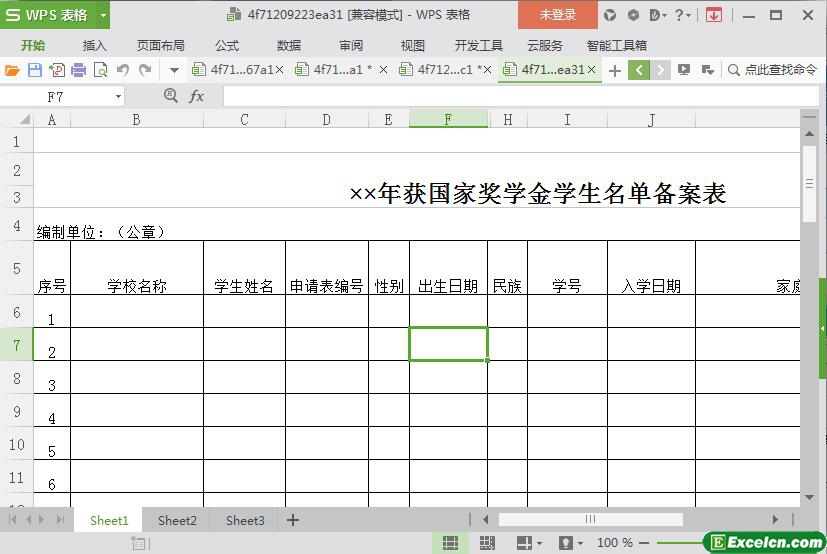Viewport: 827px width, 554px height.
Task: Click the title cell ××年获国家奖学金学生名单备案表
Action: 537,194
